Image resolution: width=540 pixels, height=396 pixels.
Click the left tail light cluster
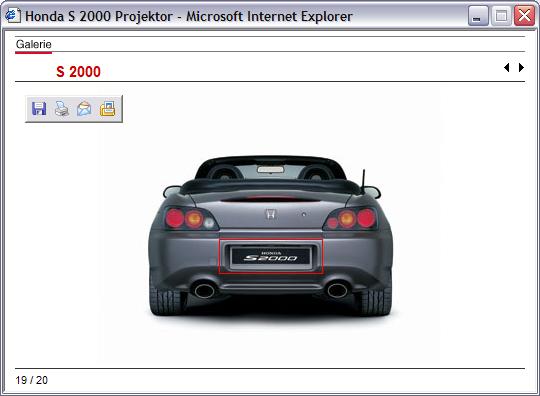tap(190, 219)
